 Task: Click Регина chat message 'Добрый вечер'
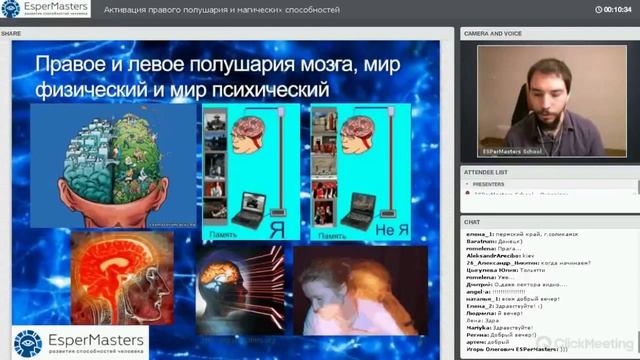click(x=501, y=335)
